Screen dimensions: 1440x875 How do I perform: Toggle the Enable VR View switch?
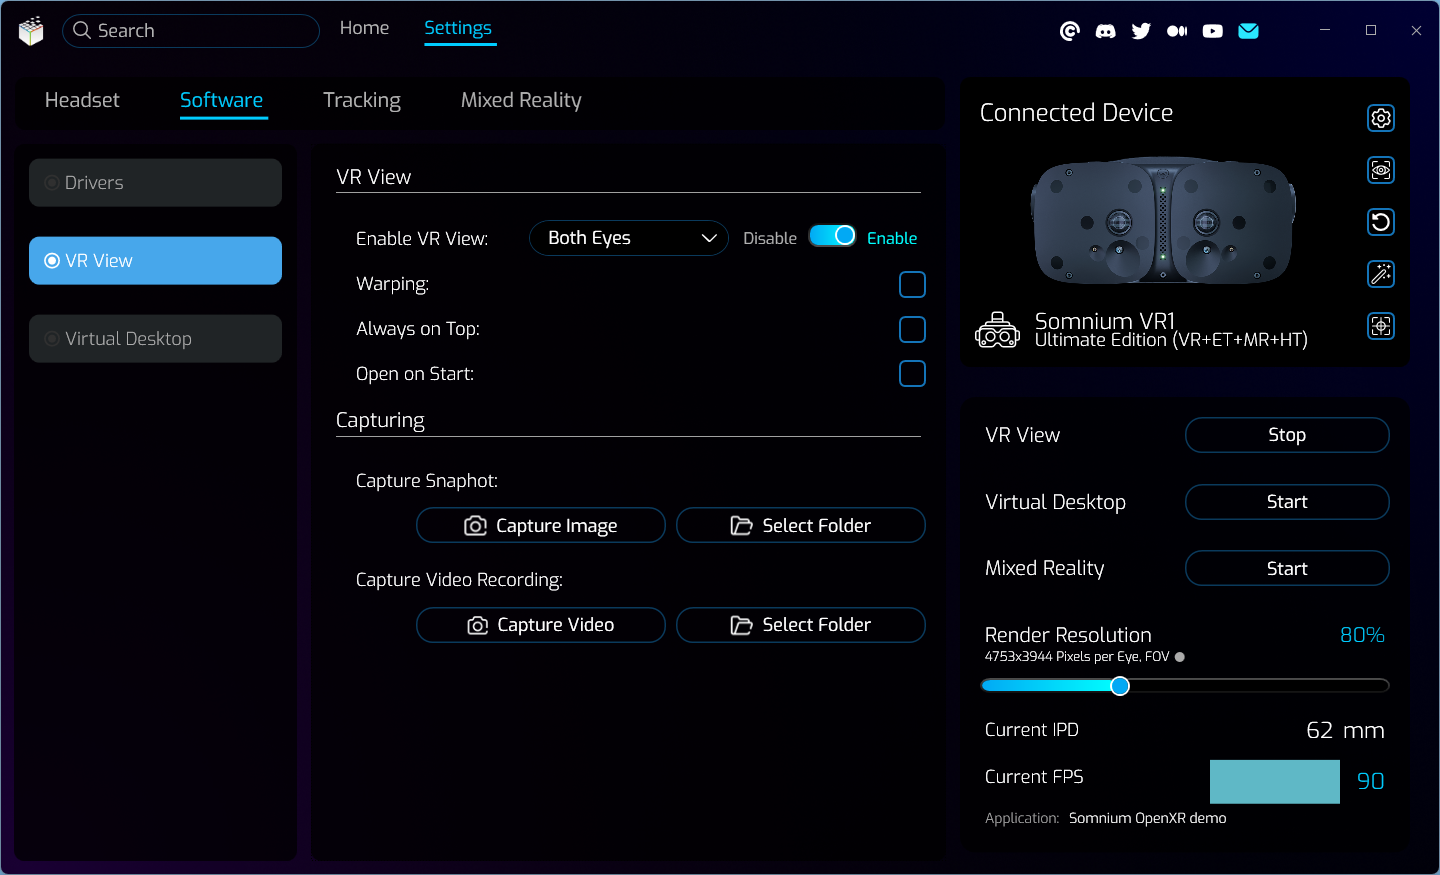click(x=832, y=236)
